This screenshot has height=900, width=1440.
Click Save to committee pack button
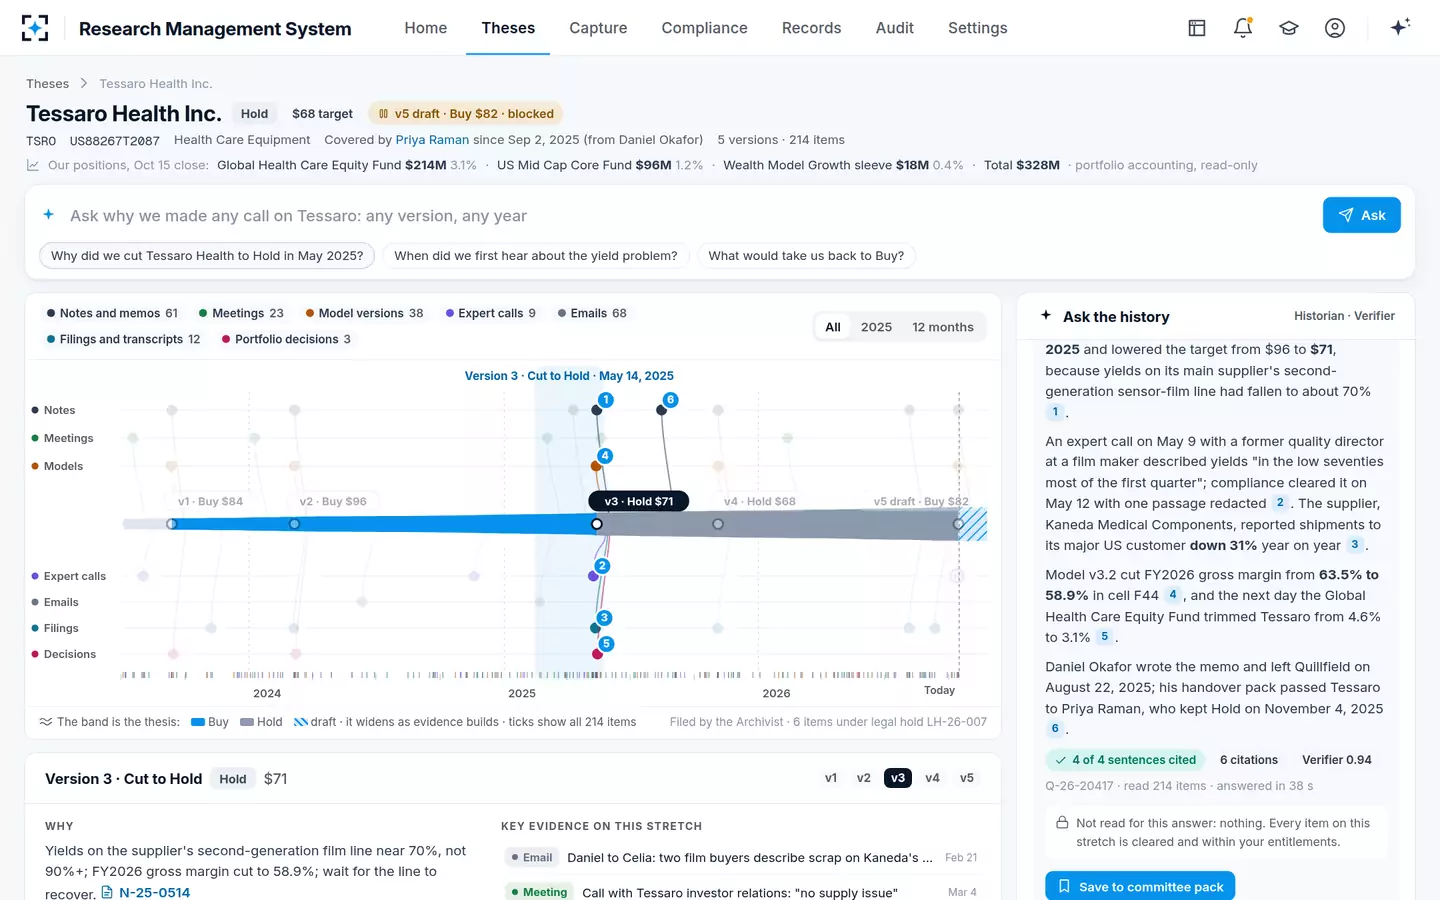(1140, 886)
